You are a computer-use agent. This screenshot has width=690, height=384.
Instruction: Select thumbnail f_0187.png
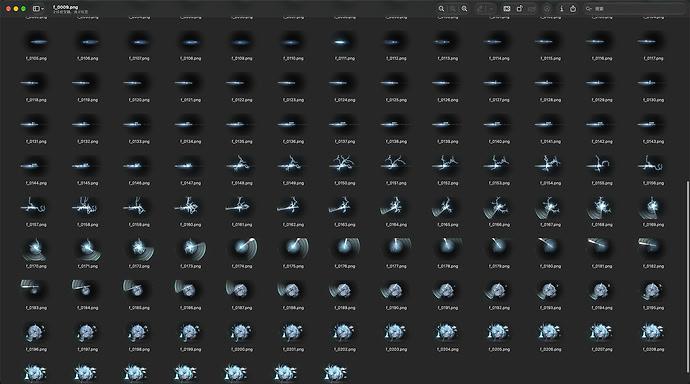(242, 291)
